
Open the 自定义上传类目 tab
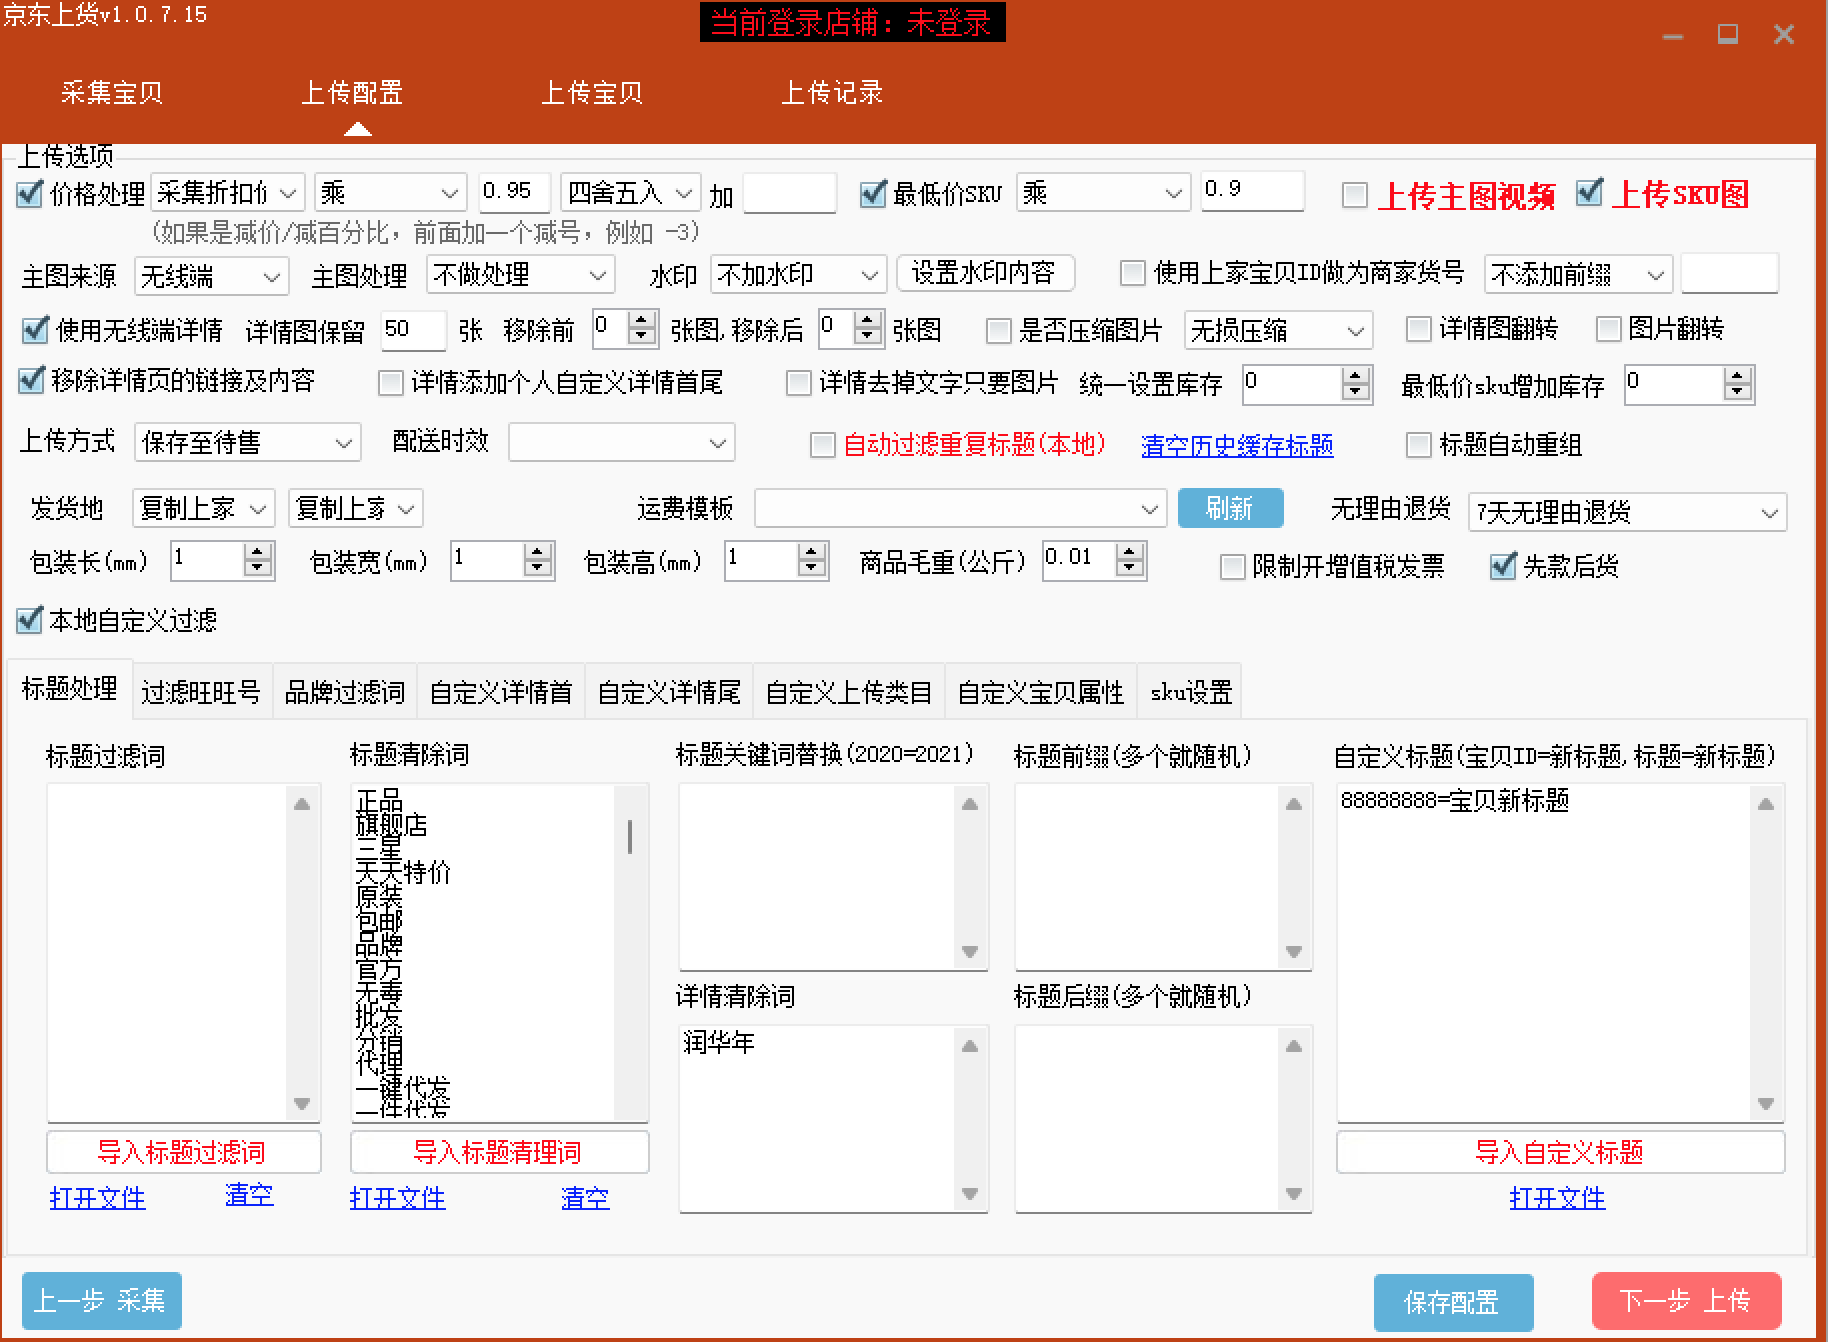coord(848,691)
